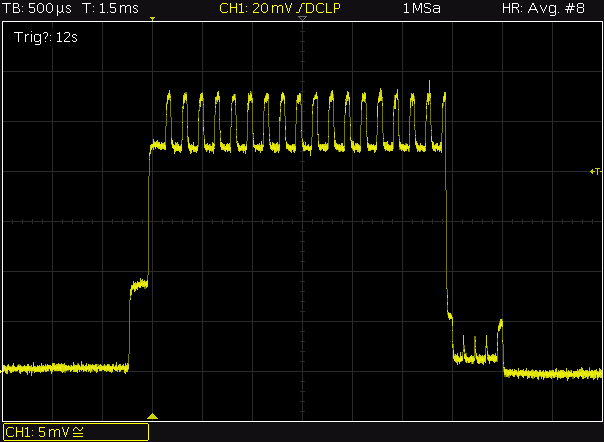
Task: Click the rising-edge slope icon before DCLP
Action: click(x=300, y=8)
